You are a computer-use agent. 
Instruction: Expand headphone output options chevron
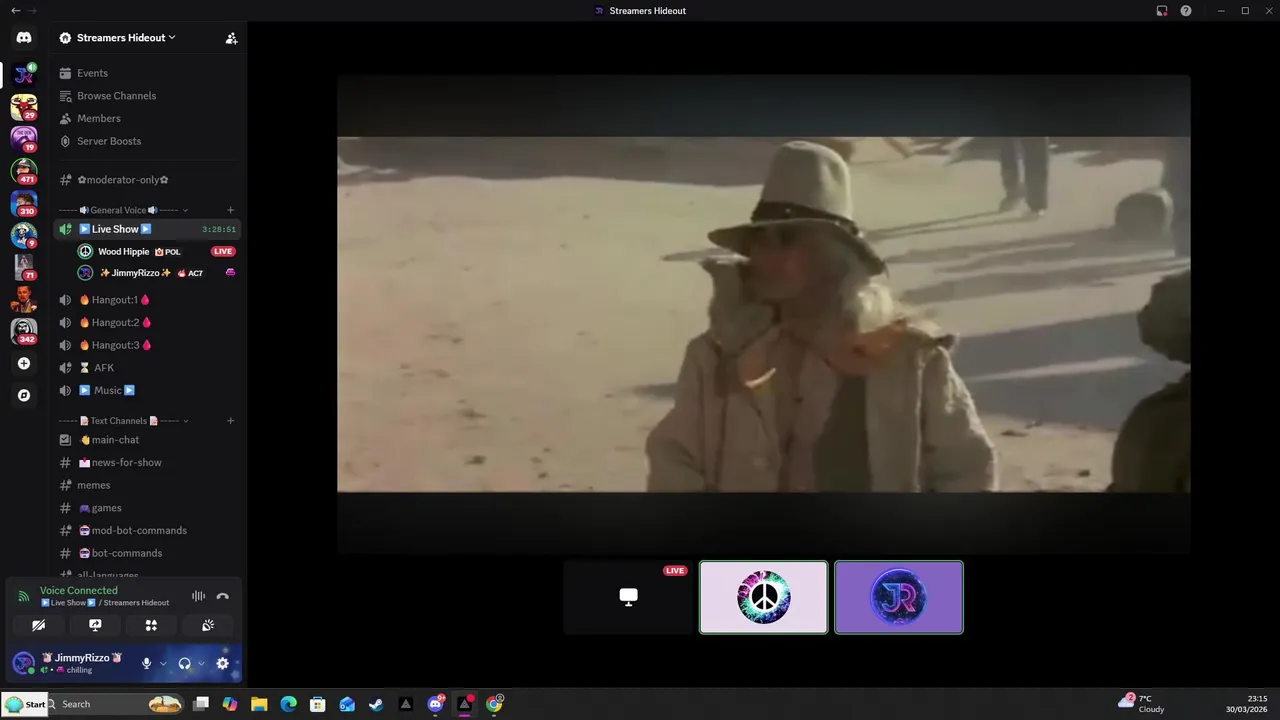point(201,663)
